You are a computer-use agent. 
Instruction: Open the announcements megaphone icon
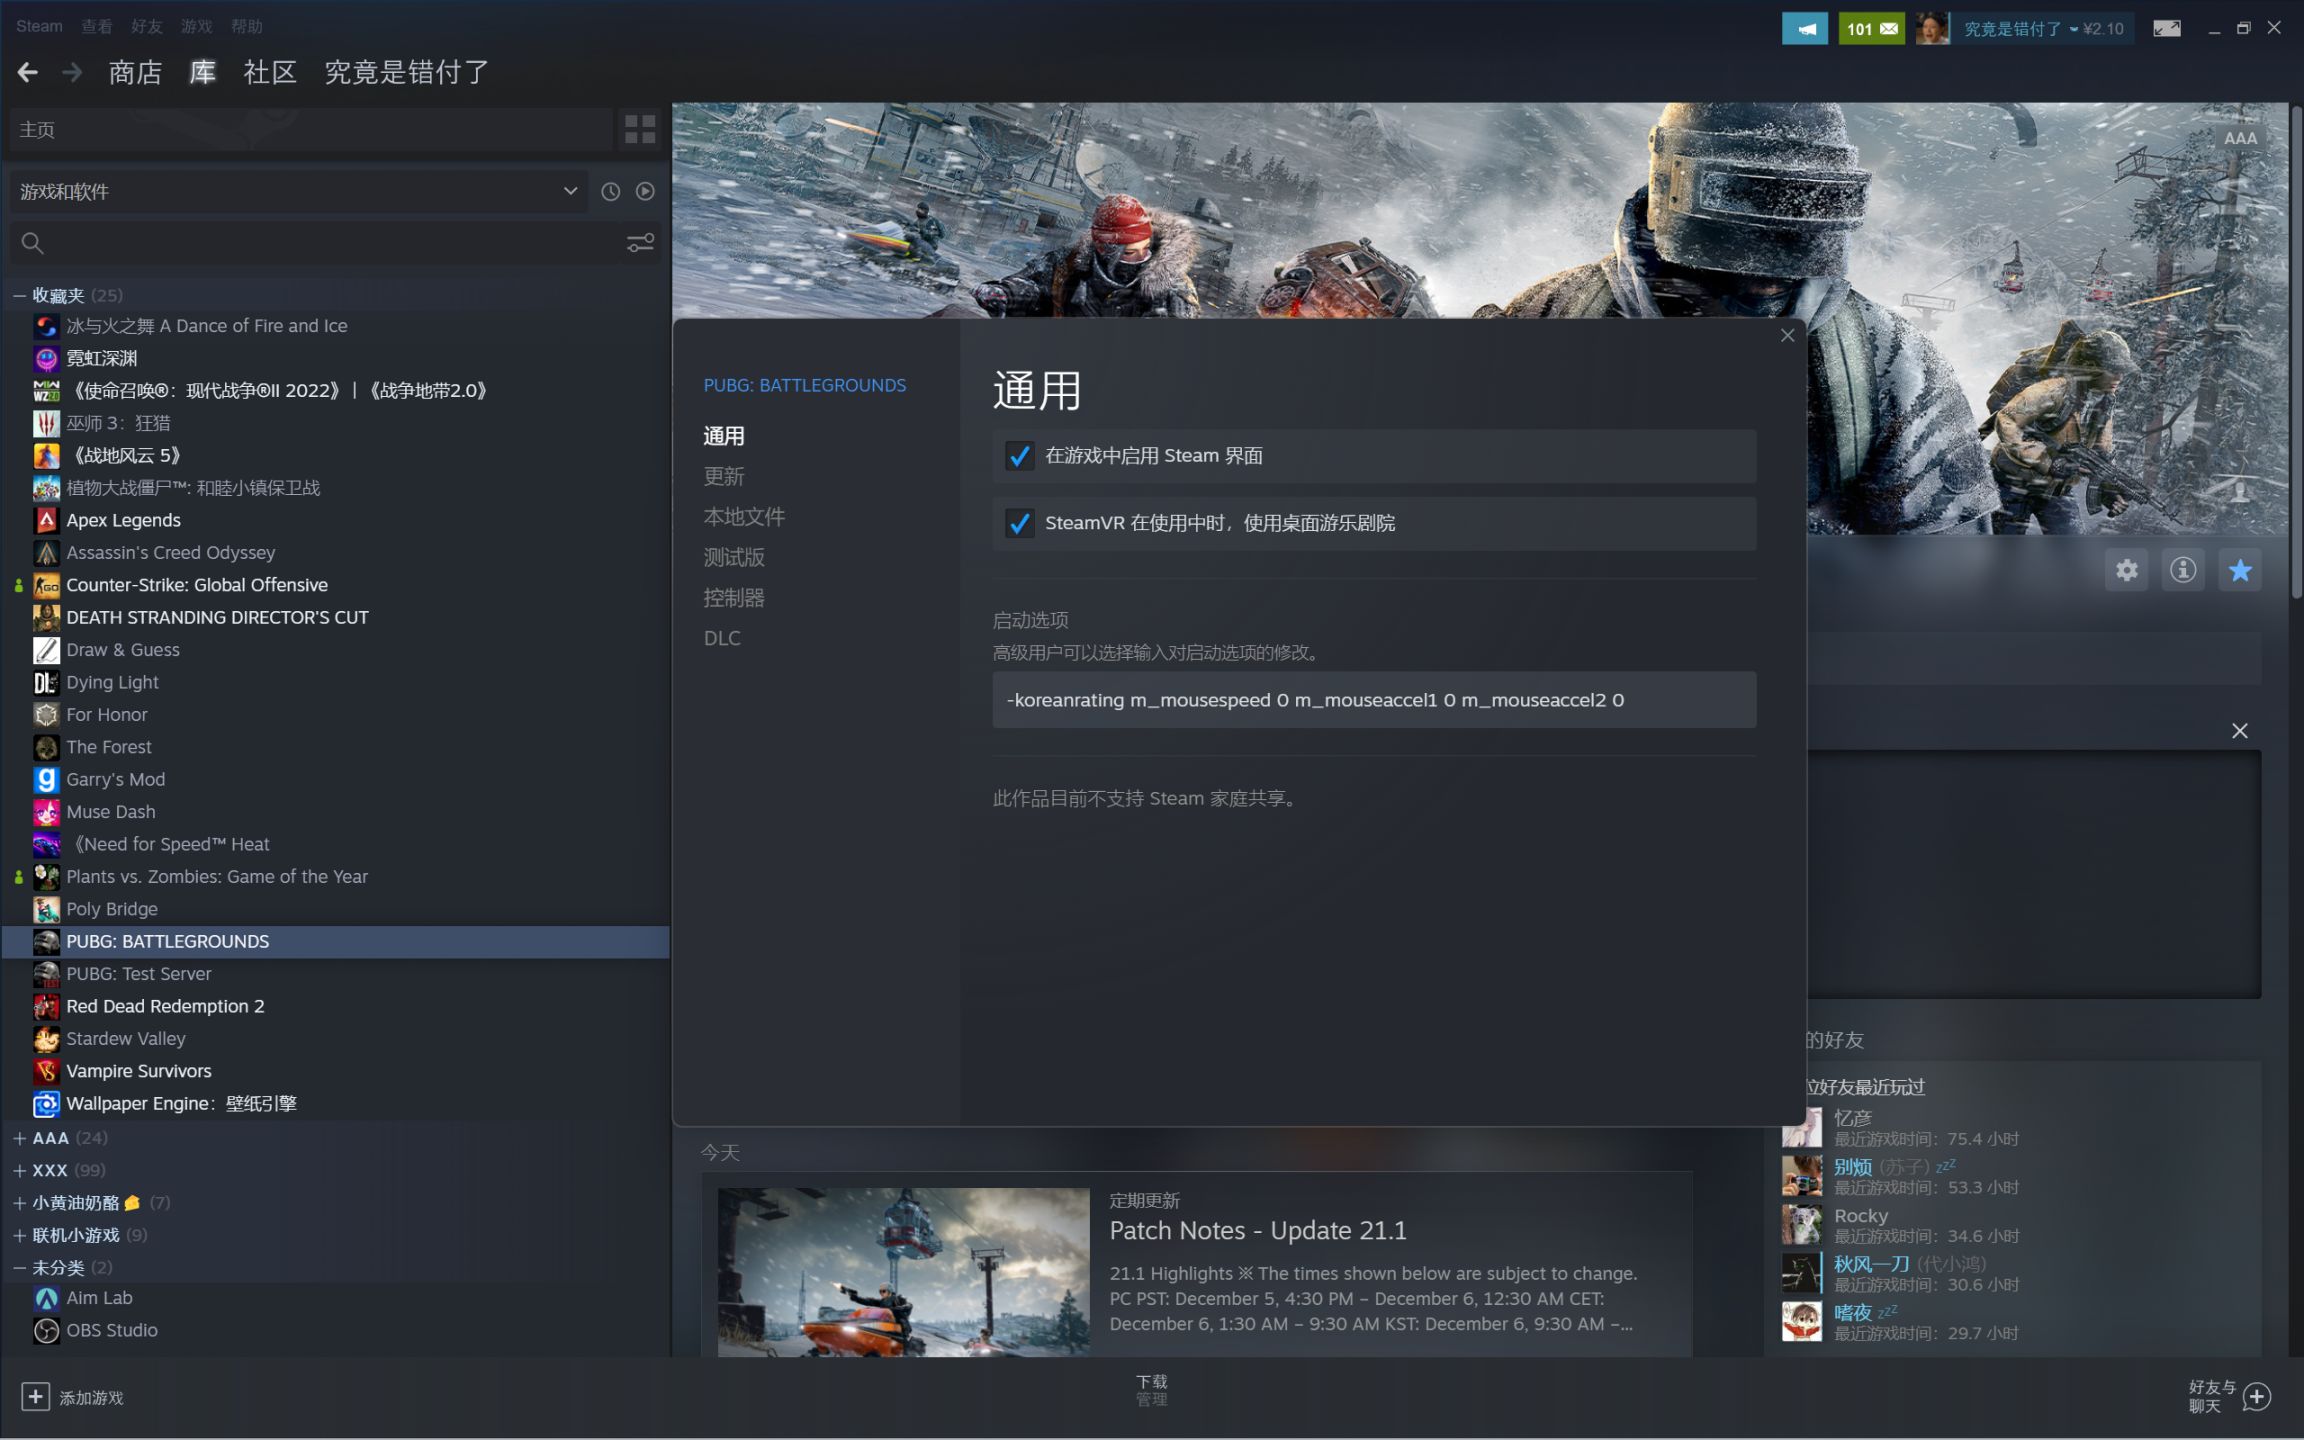click(1805, 28)
